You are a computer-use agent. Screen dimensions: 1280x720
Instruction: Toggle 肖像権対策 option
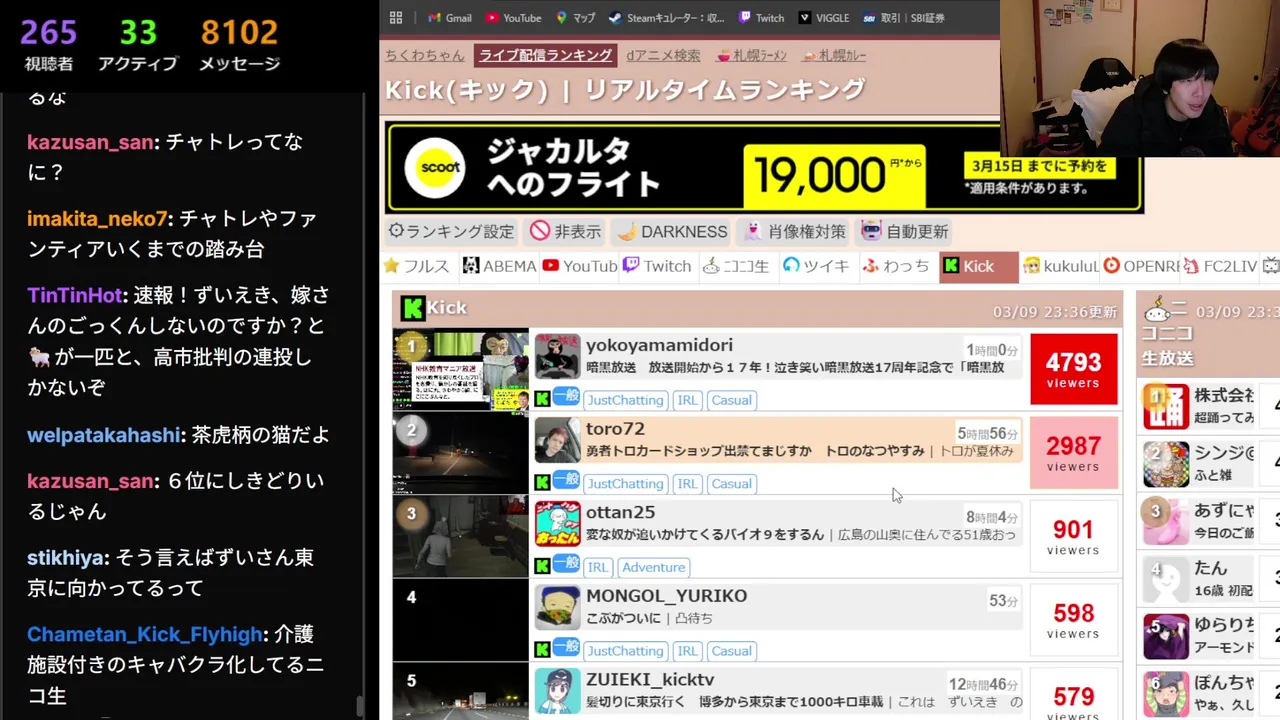pos(795,231)
